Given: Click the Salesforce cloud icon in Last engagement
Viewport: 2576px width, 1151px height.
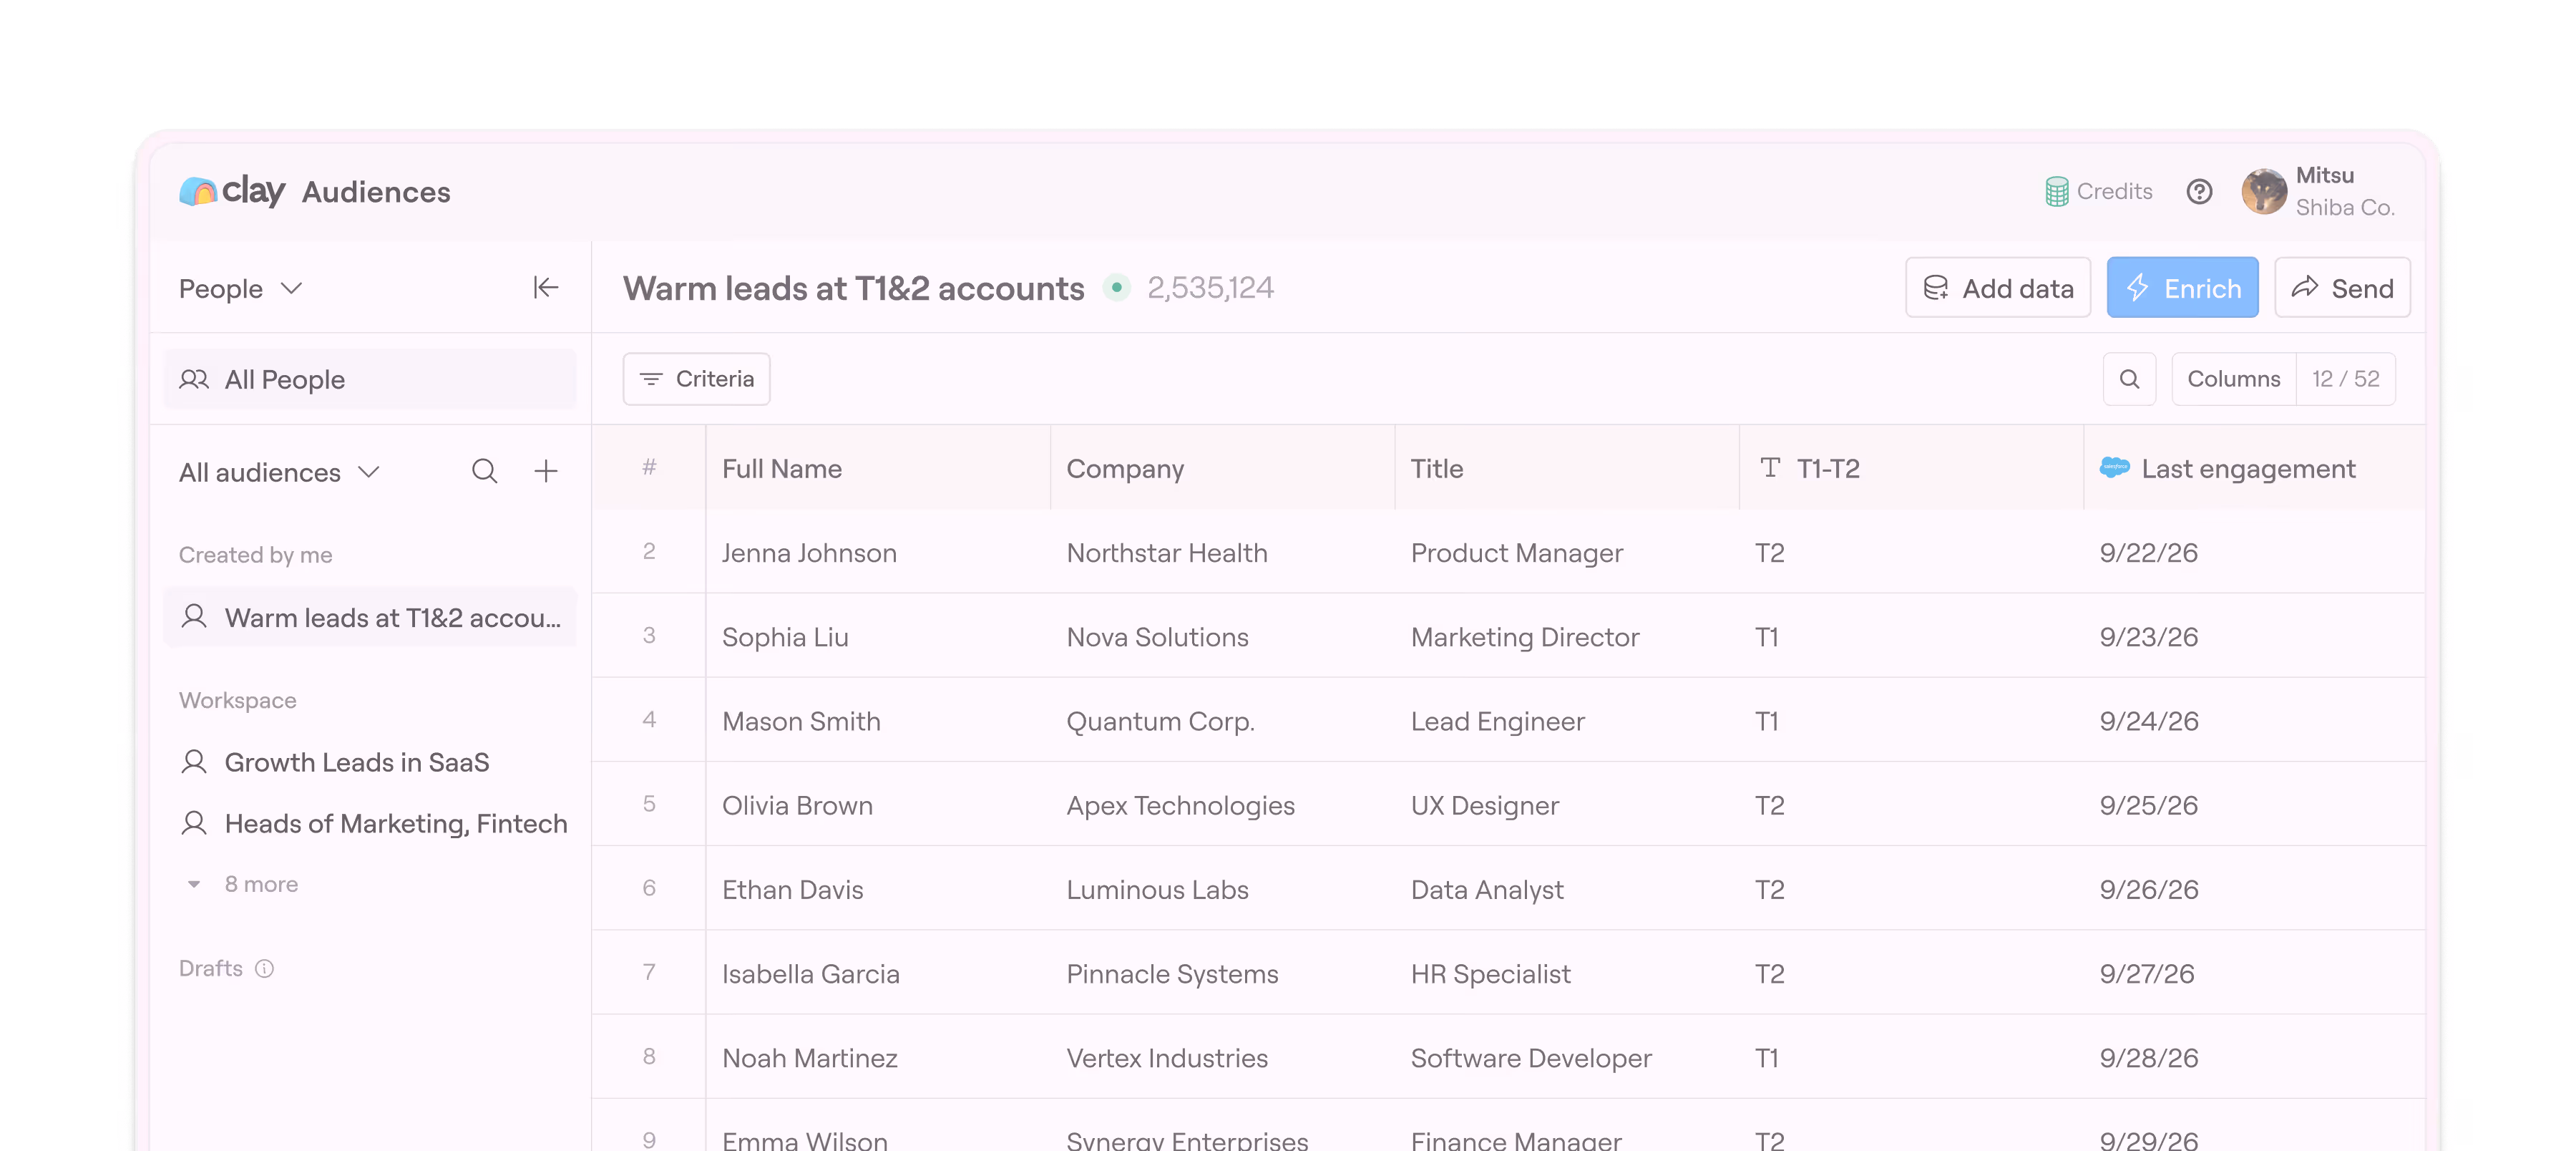Looking at the screenshot, I should tap(2114, 467).
